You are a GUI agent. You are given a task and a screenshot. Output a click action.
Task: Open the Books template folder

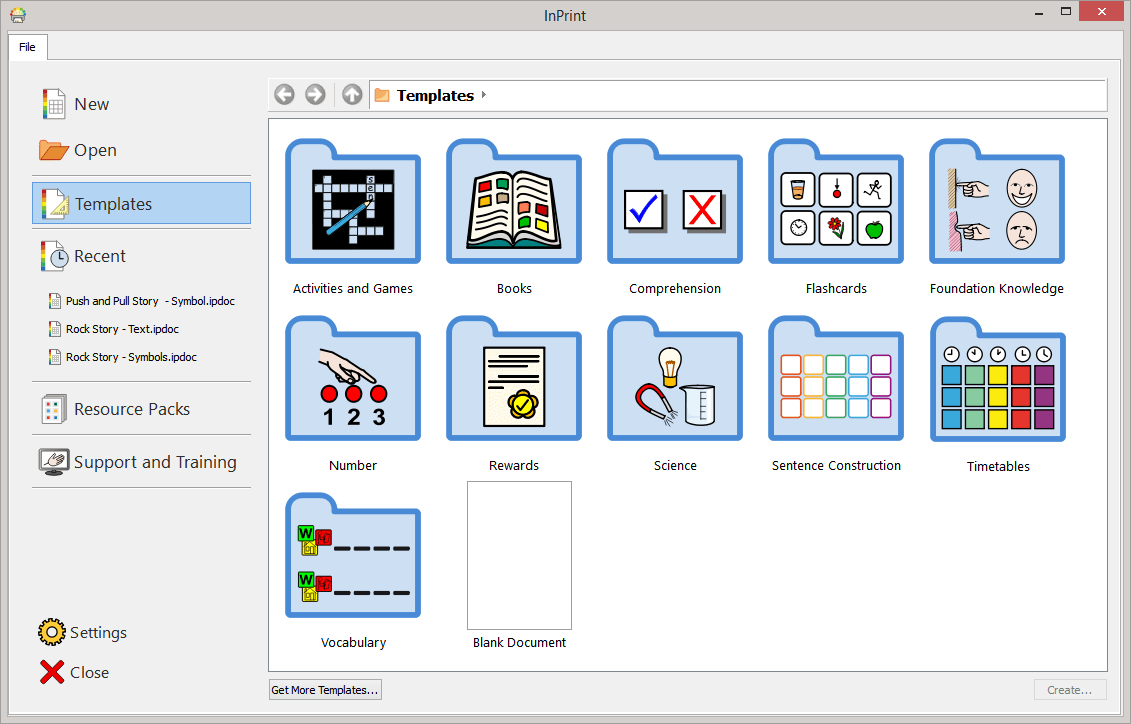(x=514, y=207)
